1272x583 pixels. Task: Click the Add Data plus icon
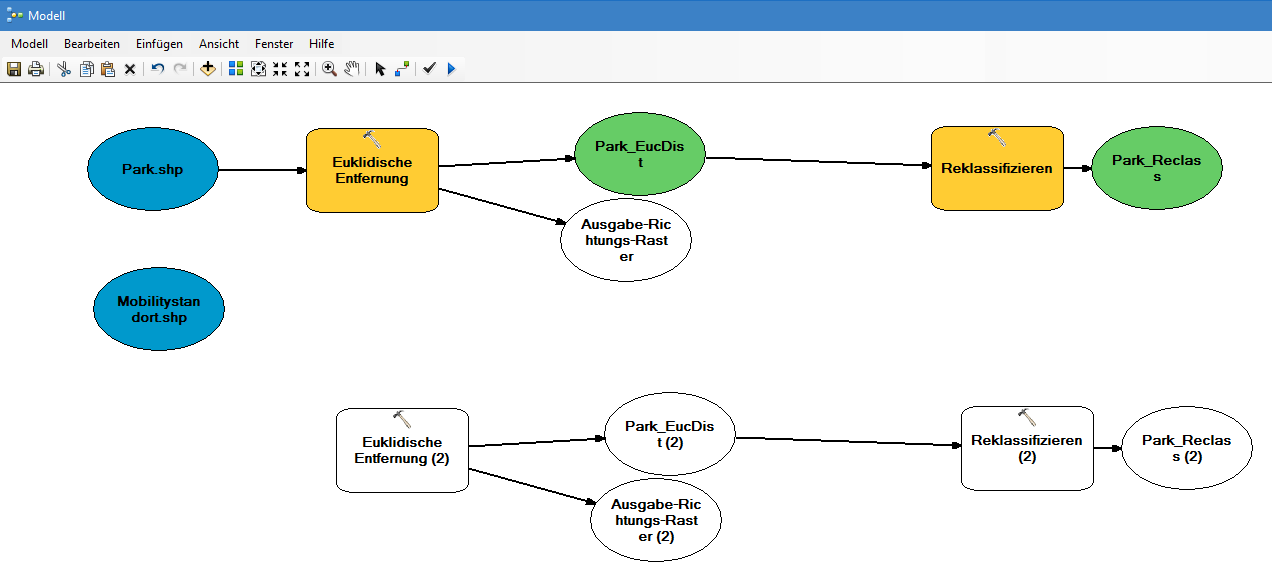pos(207,69)
